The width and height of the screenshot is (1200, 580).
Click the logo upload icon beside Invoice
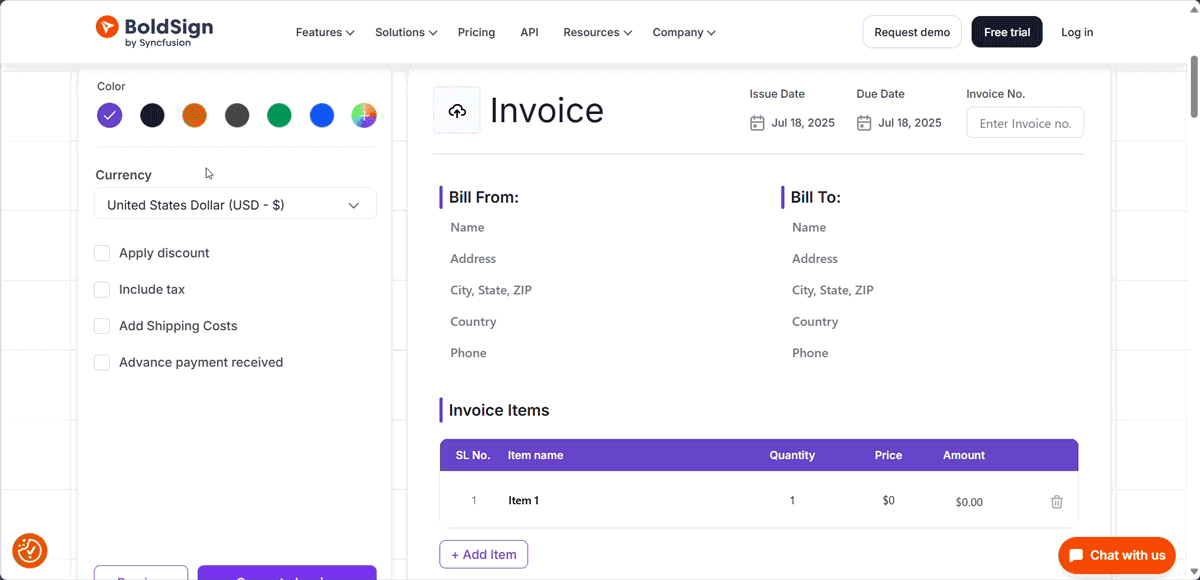pyautogui.click(x=457, y=110)
